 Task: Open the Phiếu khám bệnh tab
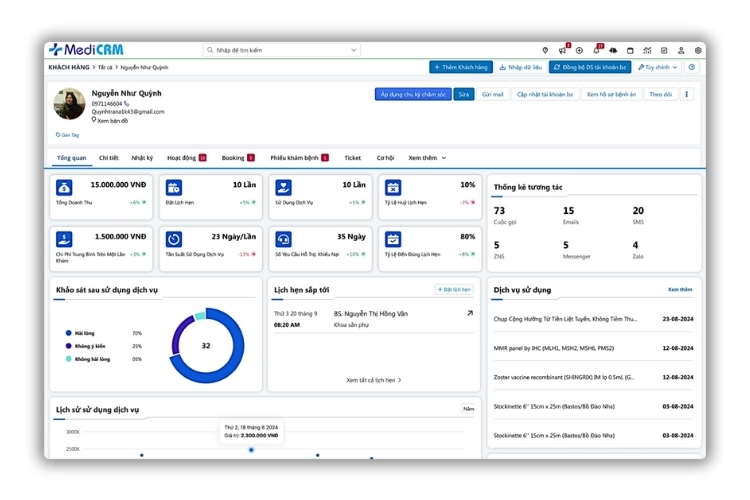[x=298, y=158]
